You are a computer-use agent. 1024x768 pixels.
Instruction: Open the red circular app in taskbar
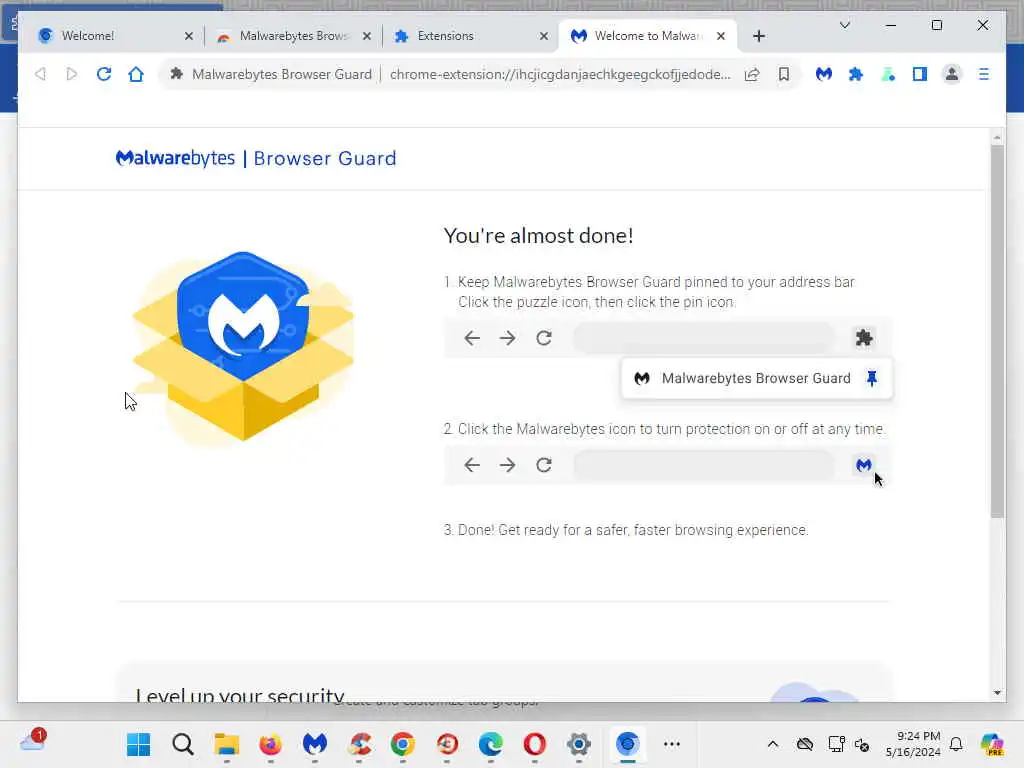(447, 744)
